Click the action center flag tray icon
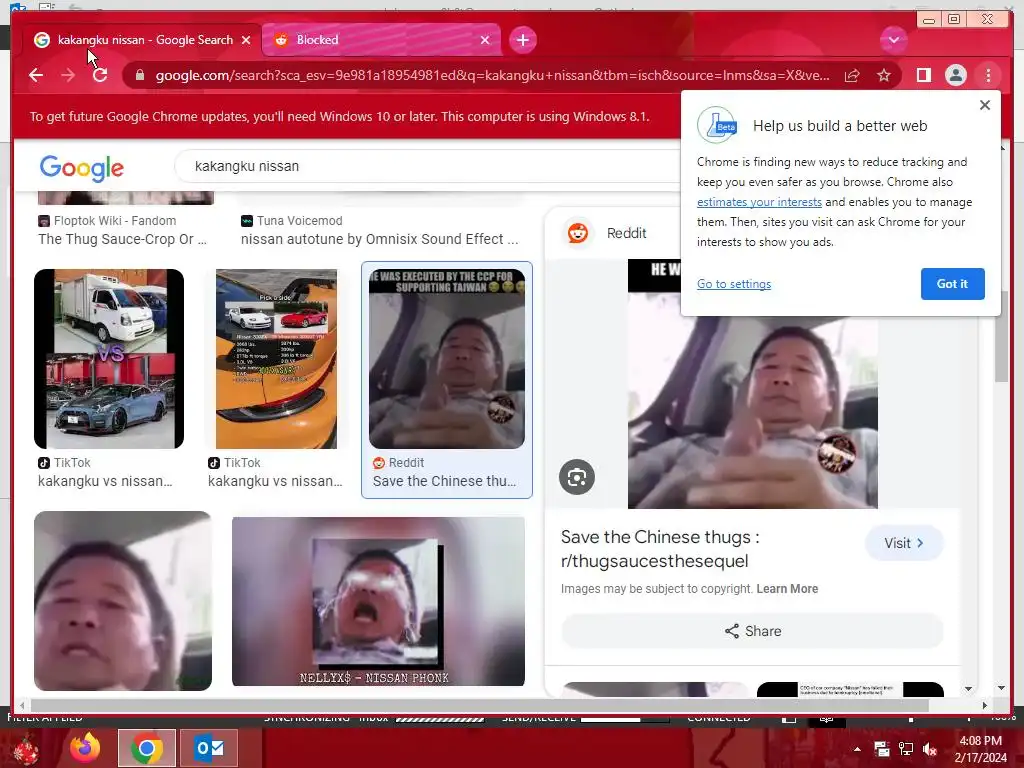This screenshot has width=1024, height=768. (x=882, y=749)
